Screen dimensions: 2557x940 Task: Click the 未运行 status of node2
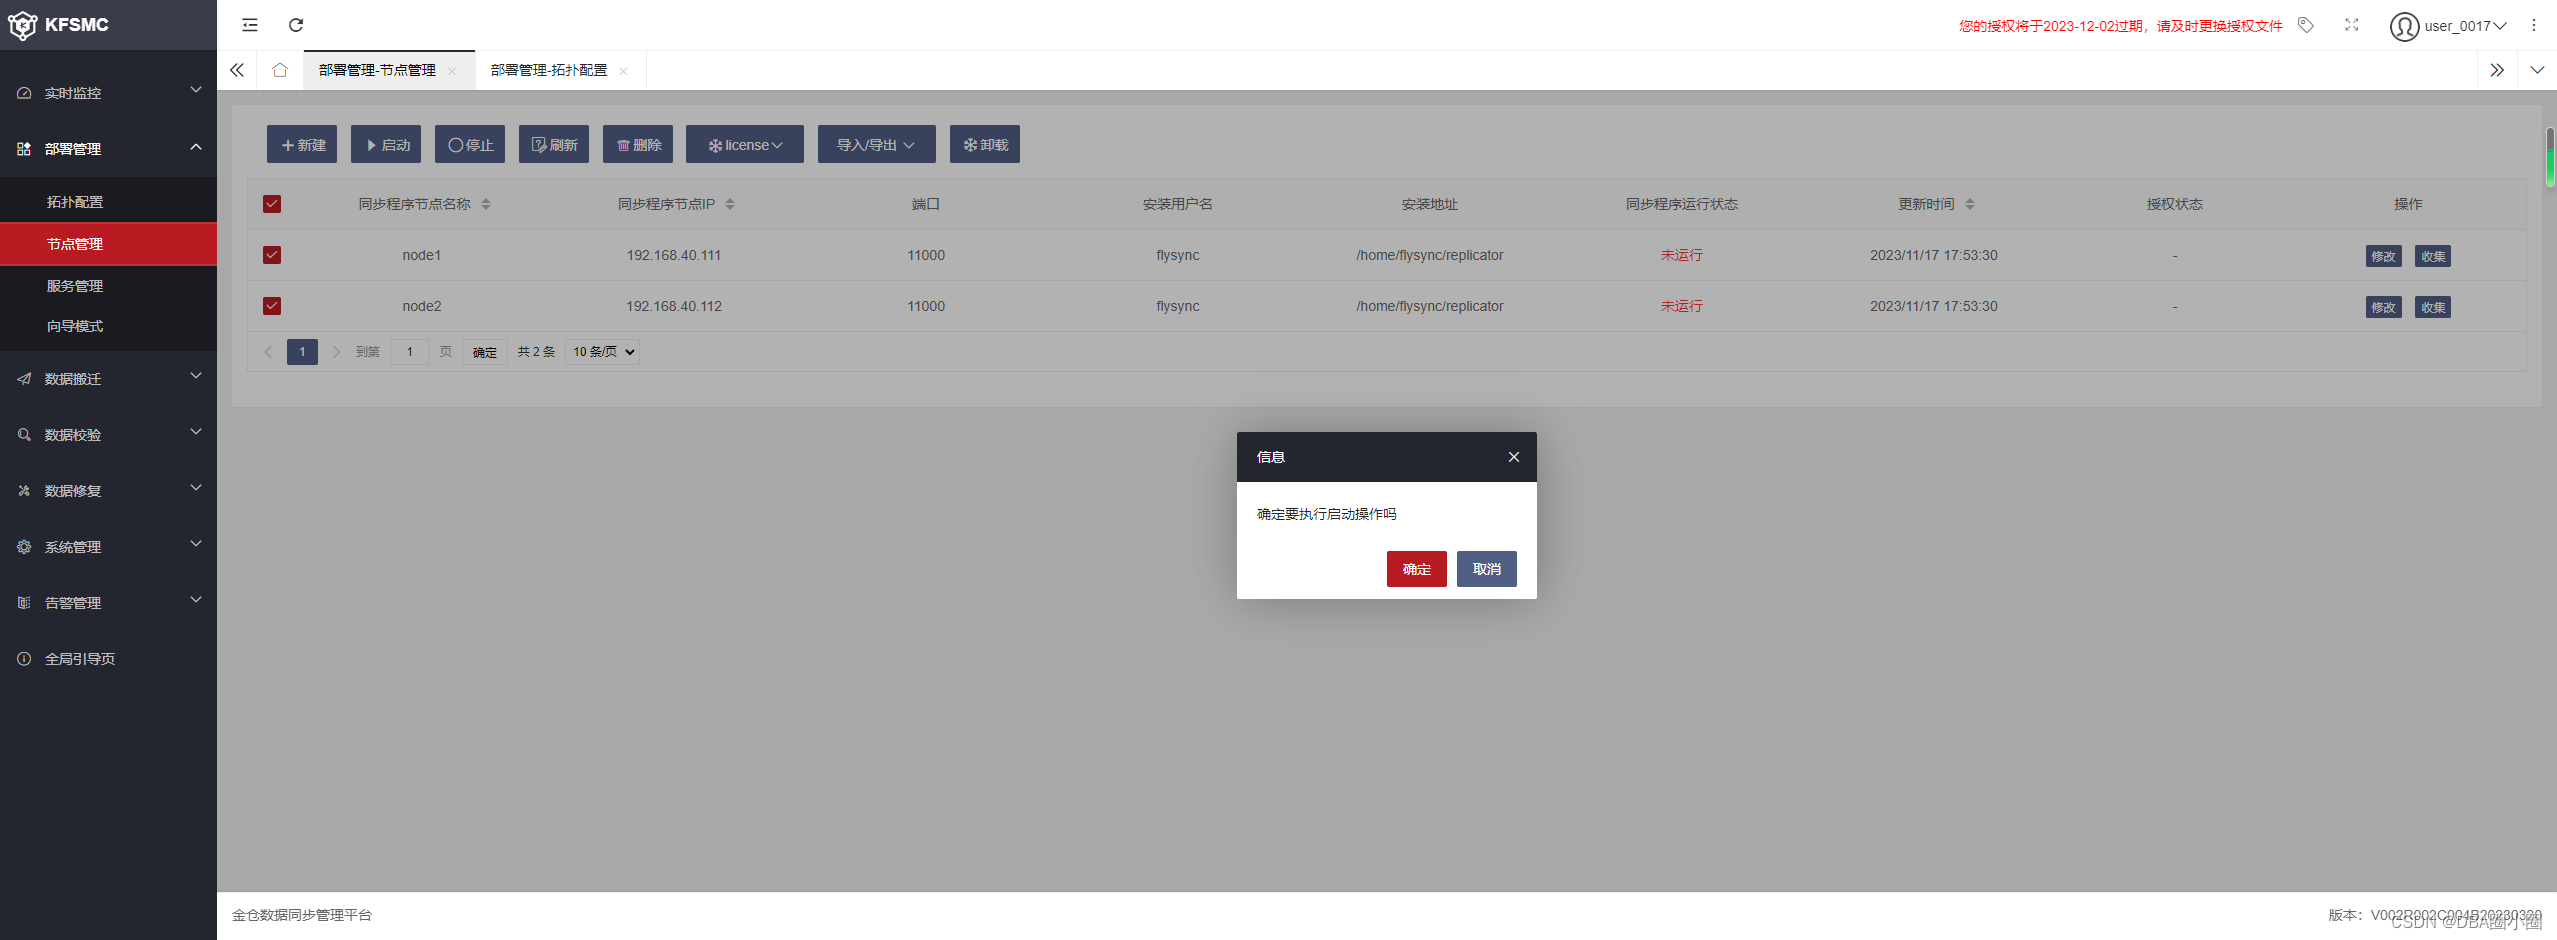pyautogui.click(x=1682, y=306)
